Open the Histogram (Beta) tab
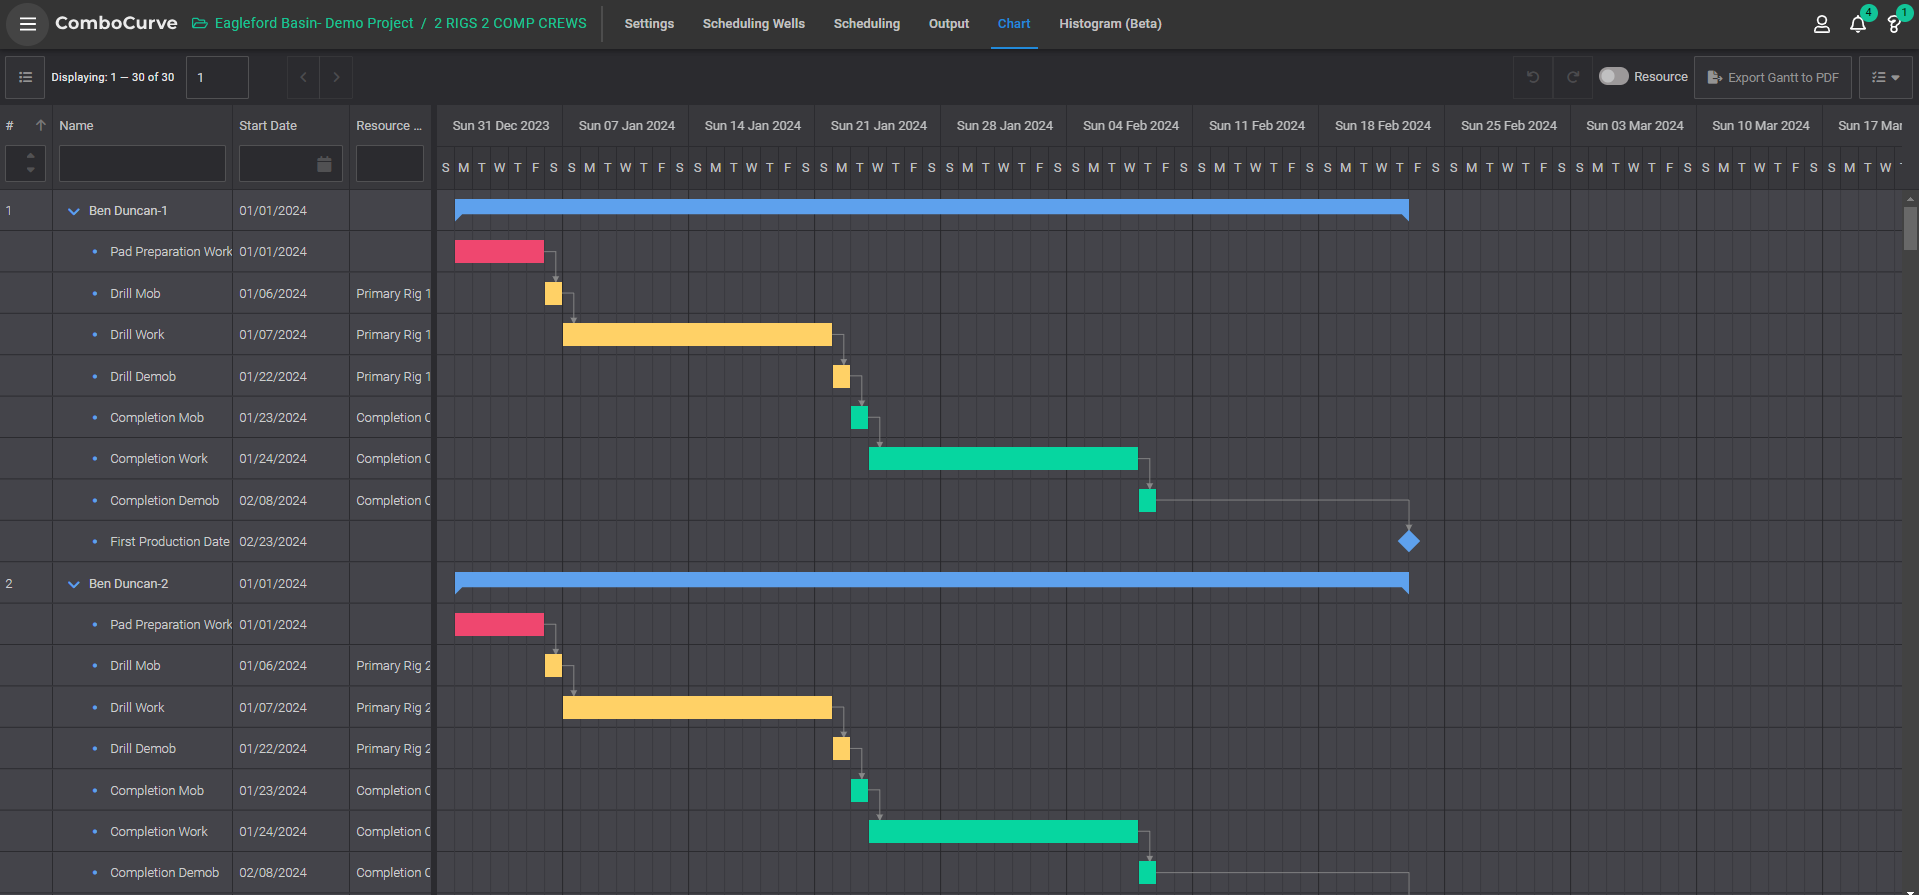 point(1110,24)
